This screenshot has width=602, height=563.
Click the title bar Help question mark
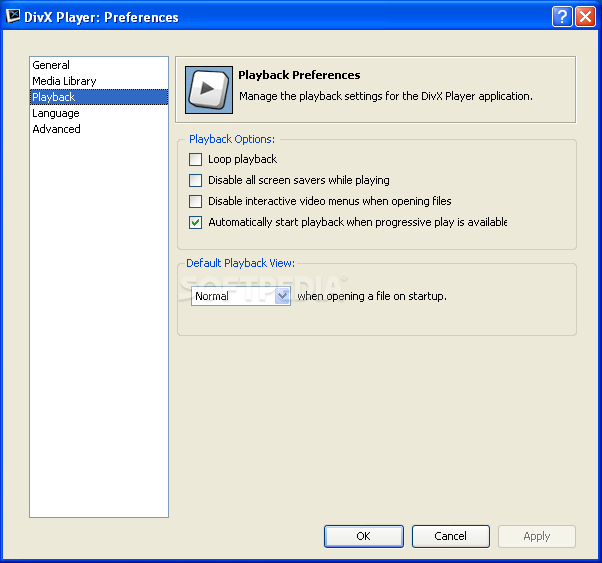pos(562,17)
